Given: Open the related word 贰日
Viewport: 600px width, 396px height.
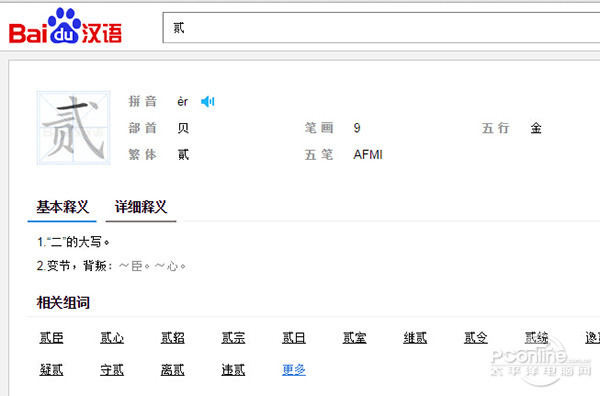Looking at the screenshot, I should 294,338.
